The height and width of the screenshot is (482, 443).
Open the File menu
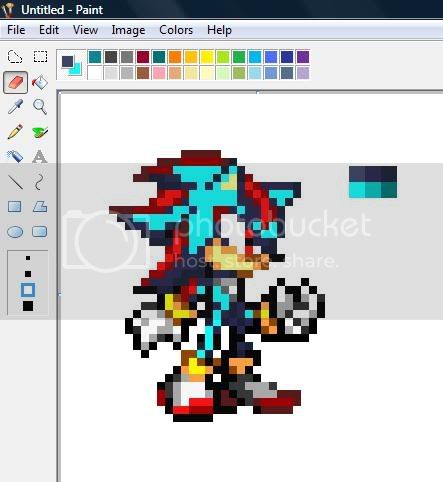(x=16, y=30)
